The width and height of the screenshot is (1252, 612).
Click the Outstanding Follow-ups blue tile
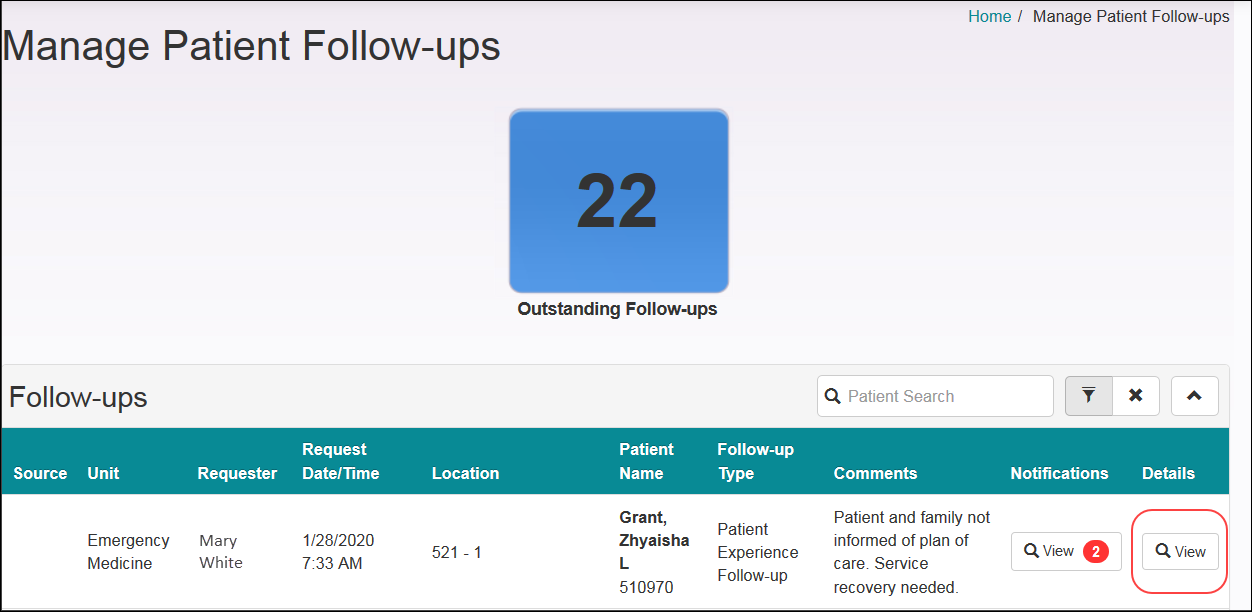pos(618,200)
